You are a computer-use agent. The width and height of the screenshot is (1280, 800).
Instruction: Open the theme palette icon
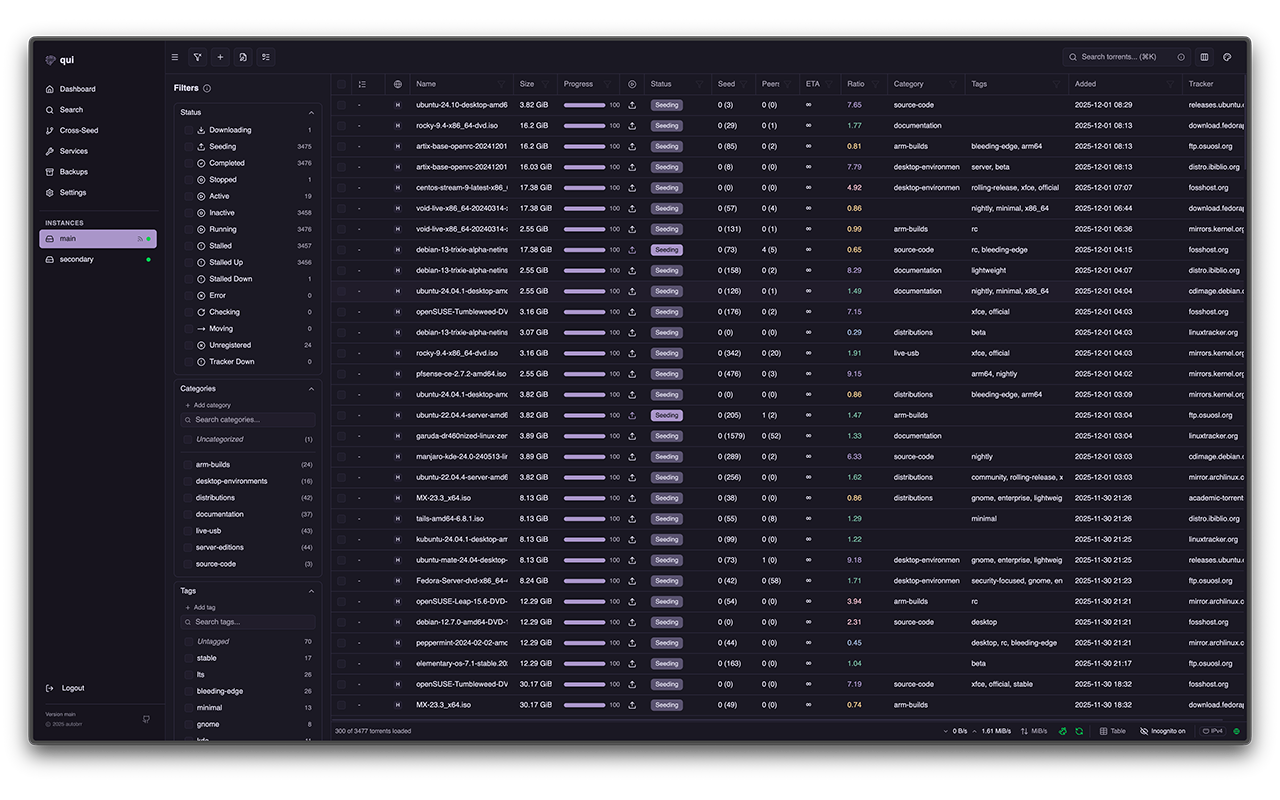[x=1227, y=57]
